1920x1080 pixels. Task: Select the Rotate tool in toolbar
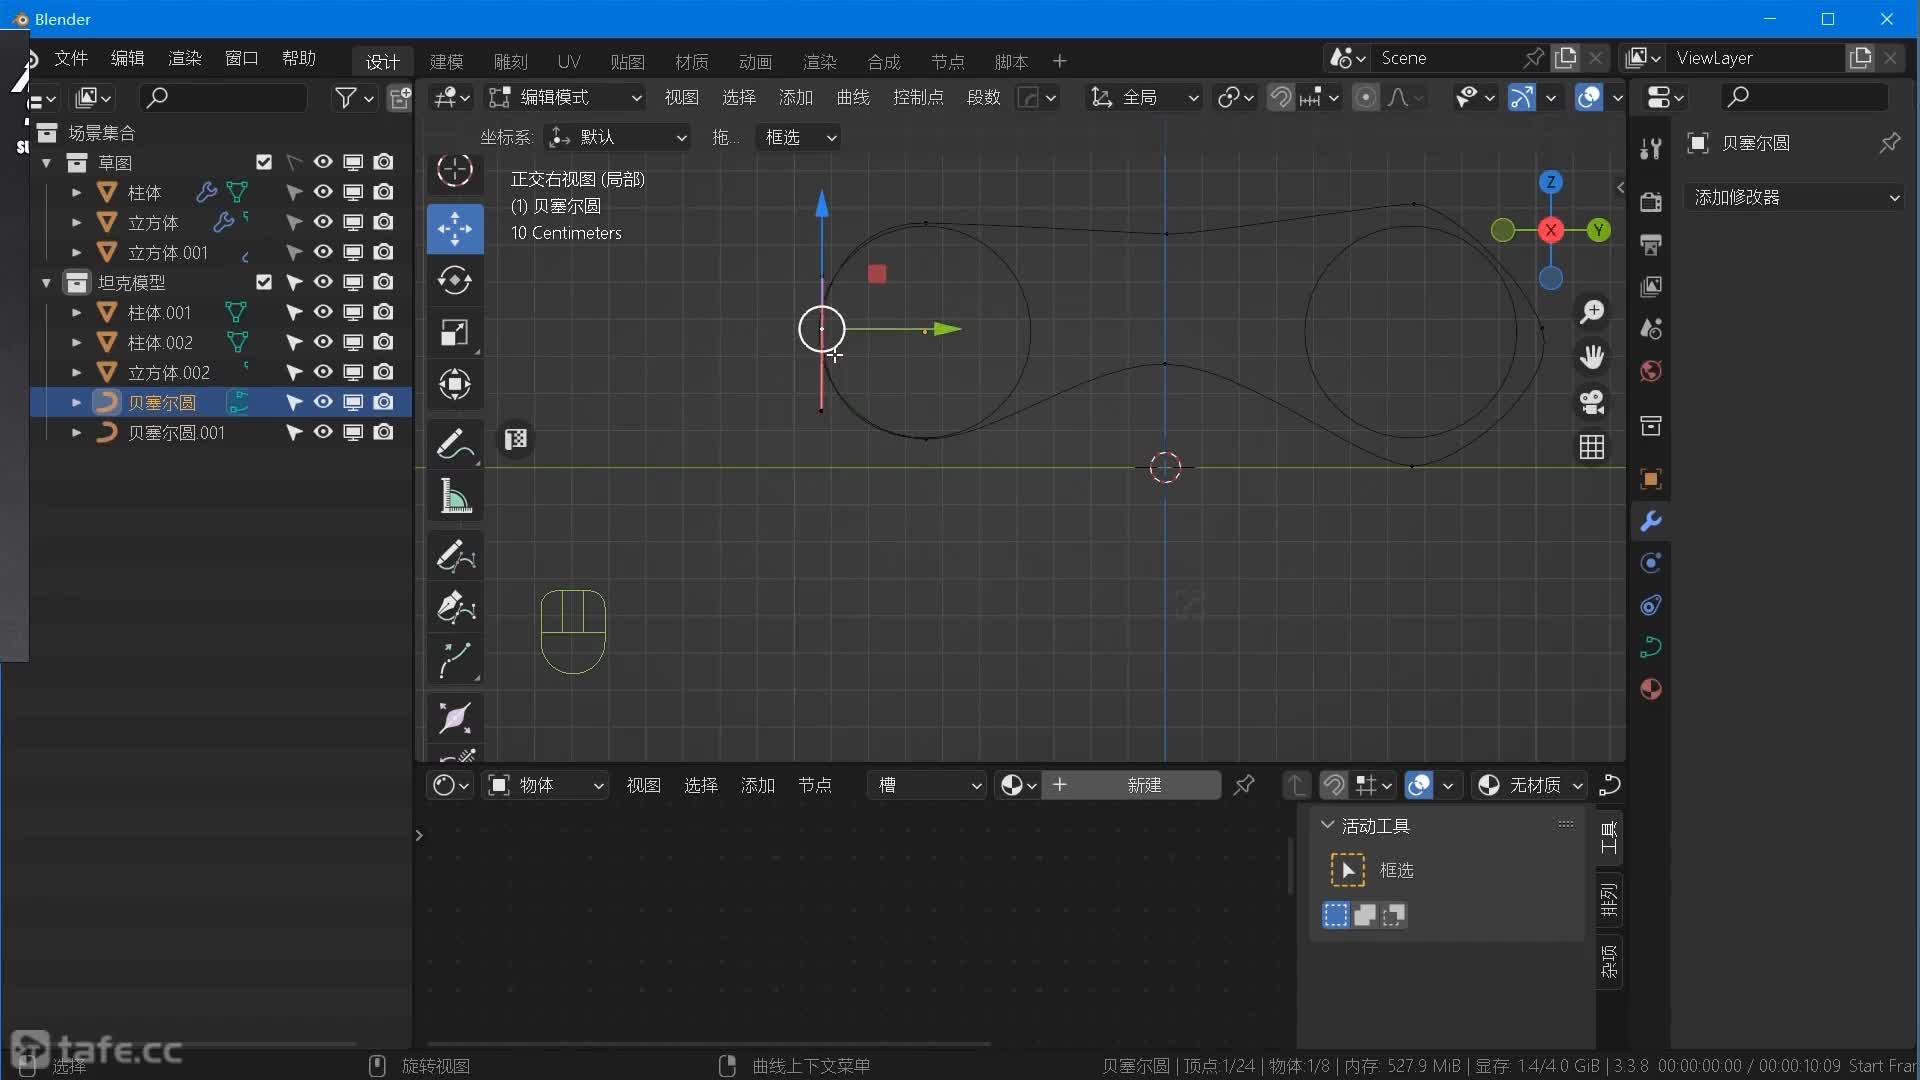pos(455,281)
